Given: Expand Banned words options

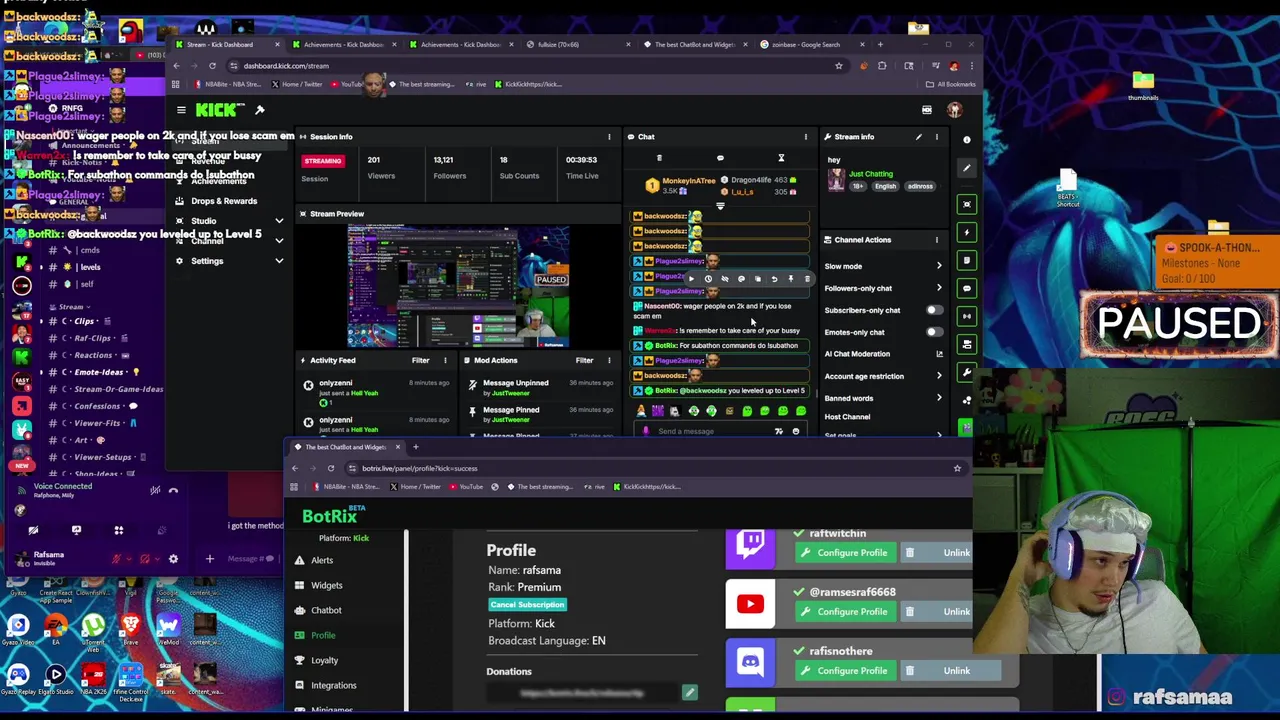Looking at the screenshot, I should 939,398.
